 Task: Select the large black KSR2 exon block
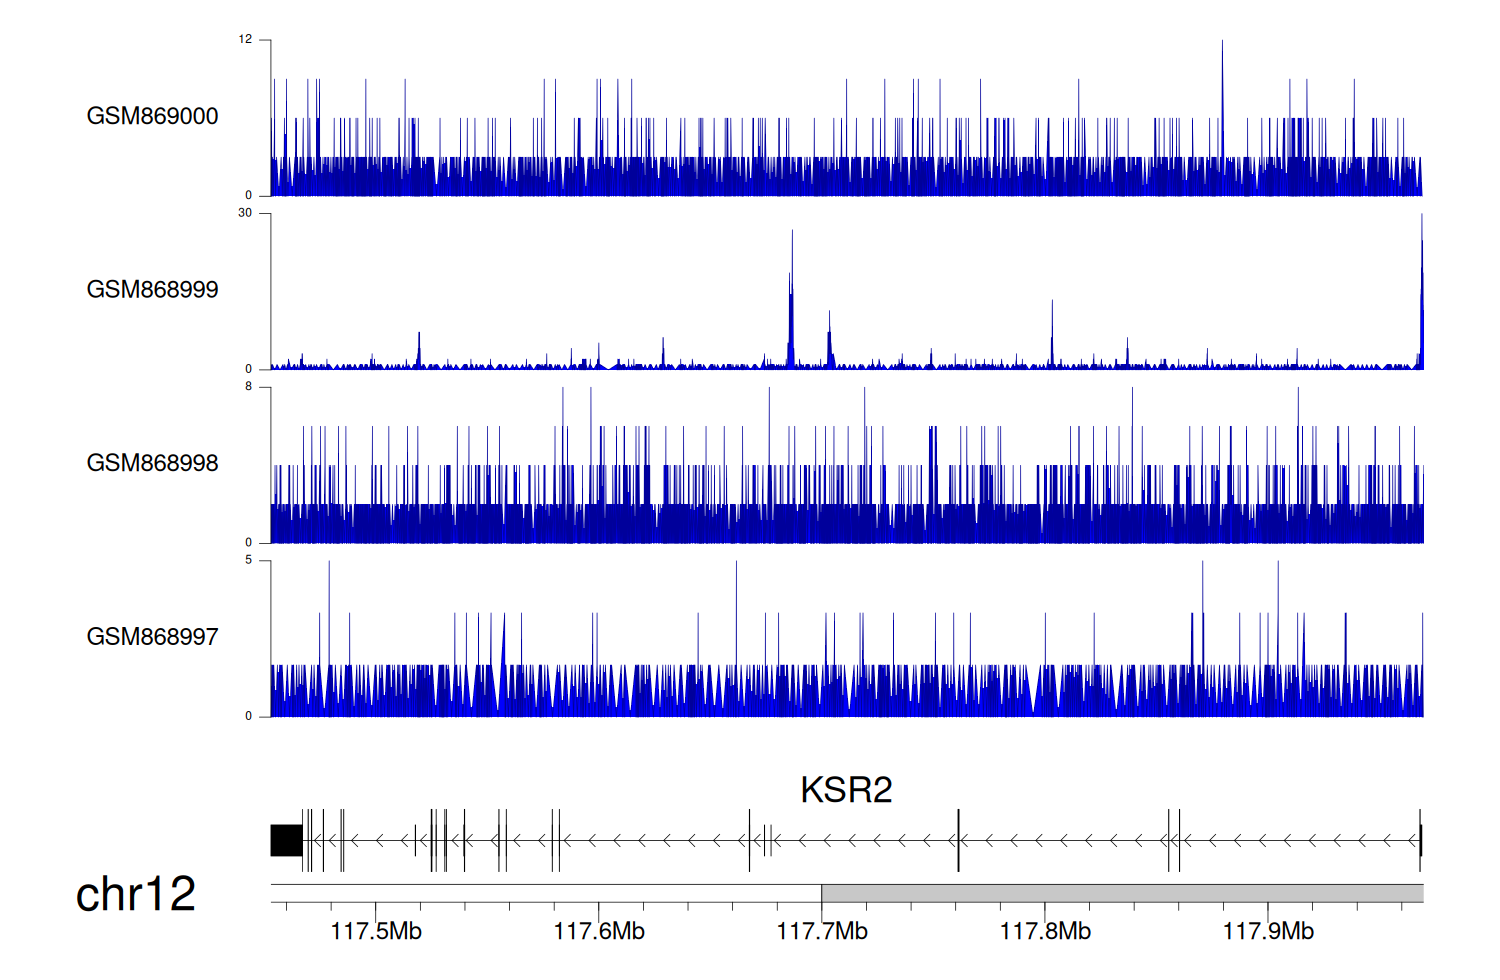tap(287, 840)
